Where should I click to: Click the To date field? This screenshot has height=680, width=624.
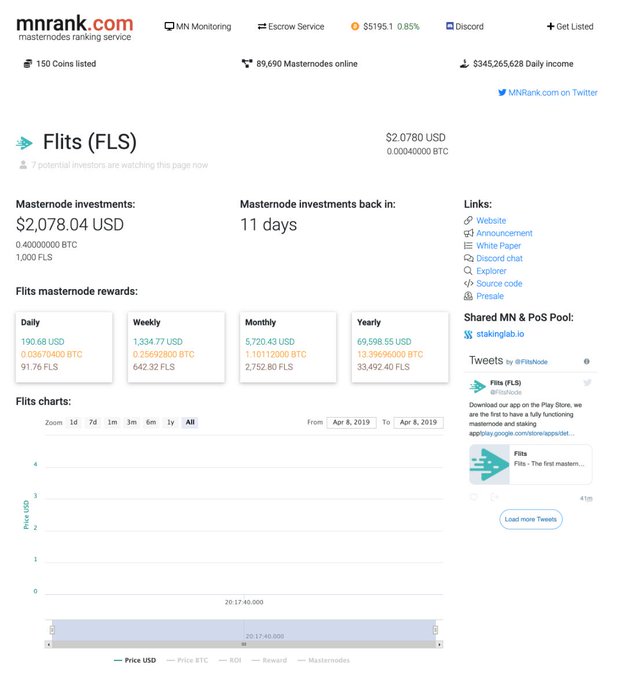point(418,422)
